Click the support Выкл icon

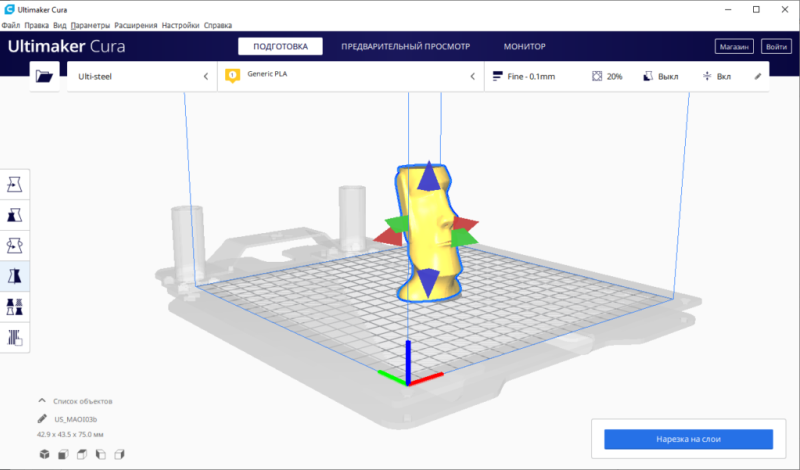coord(648,77)
